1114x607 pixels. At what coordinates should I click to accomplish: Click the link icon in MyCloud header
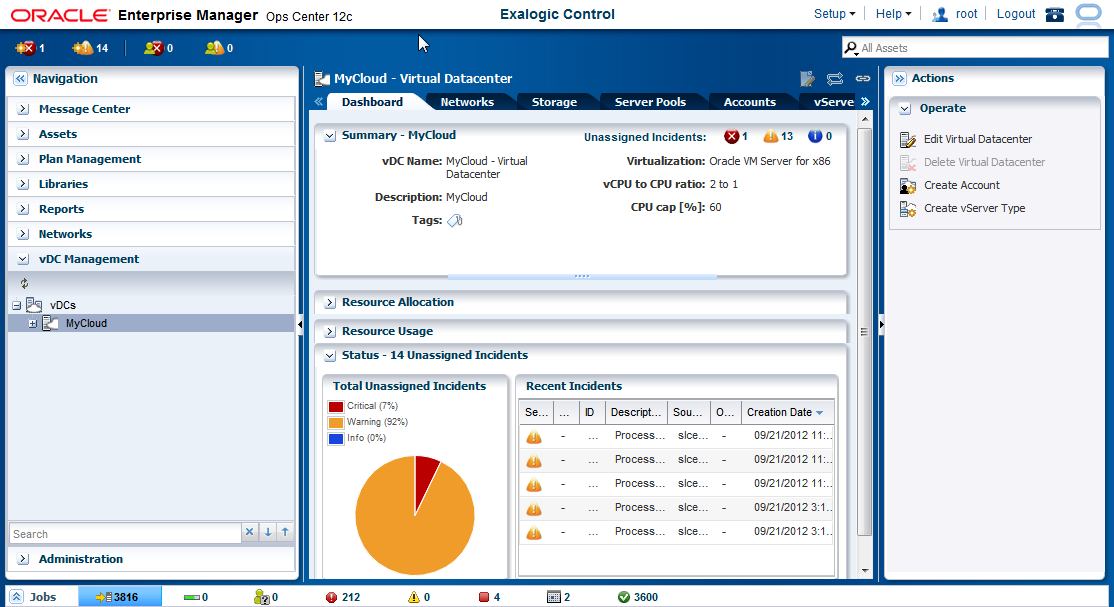click(x=862, y=78)
